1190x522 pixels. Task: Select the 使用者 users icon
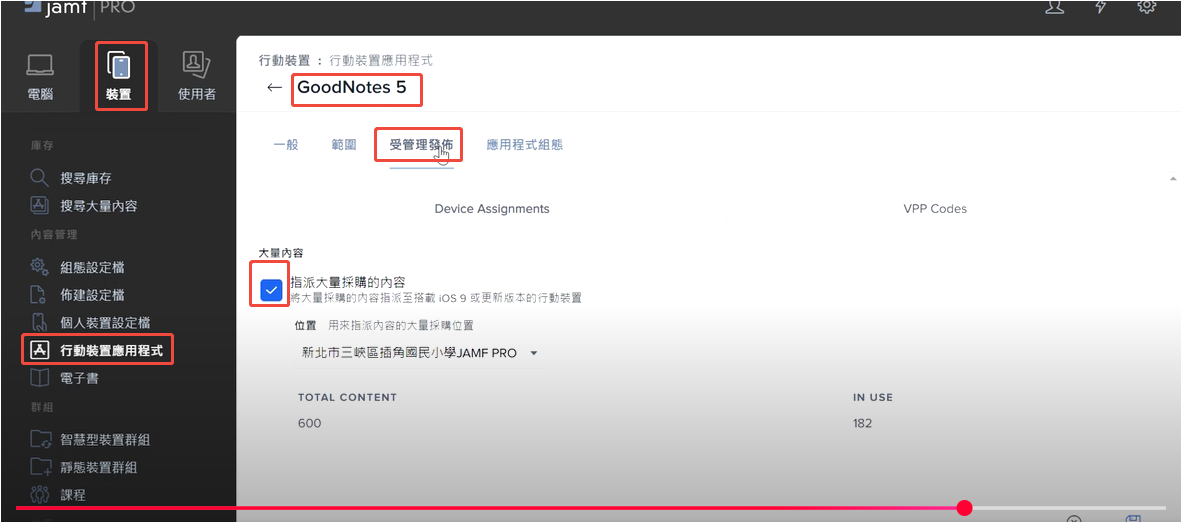tap(196, 76)
